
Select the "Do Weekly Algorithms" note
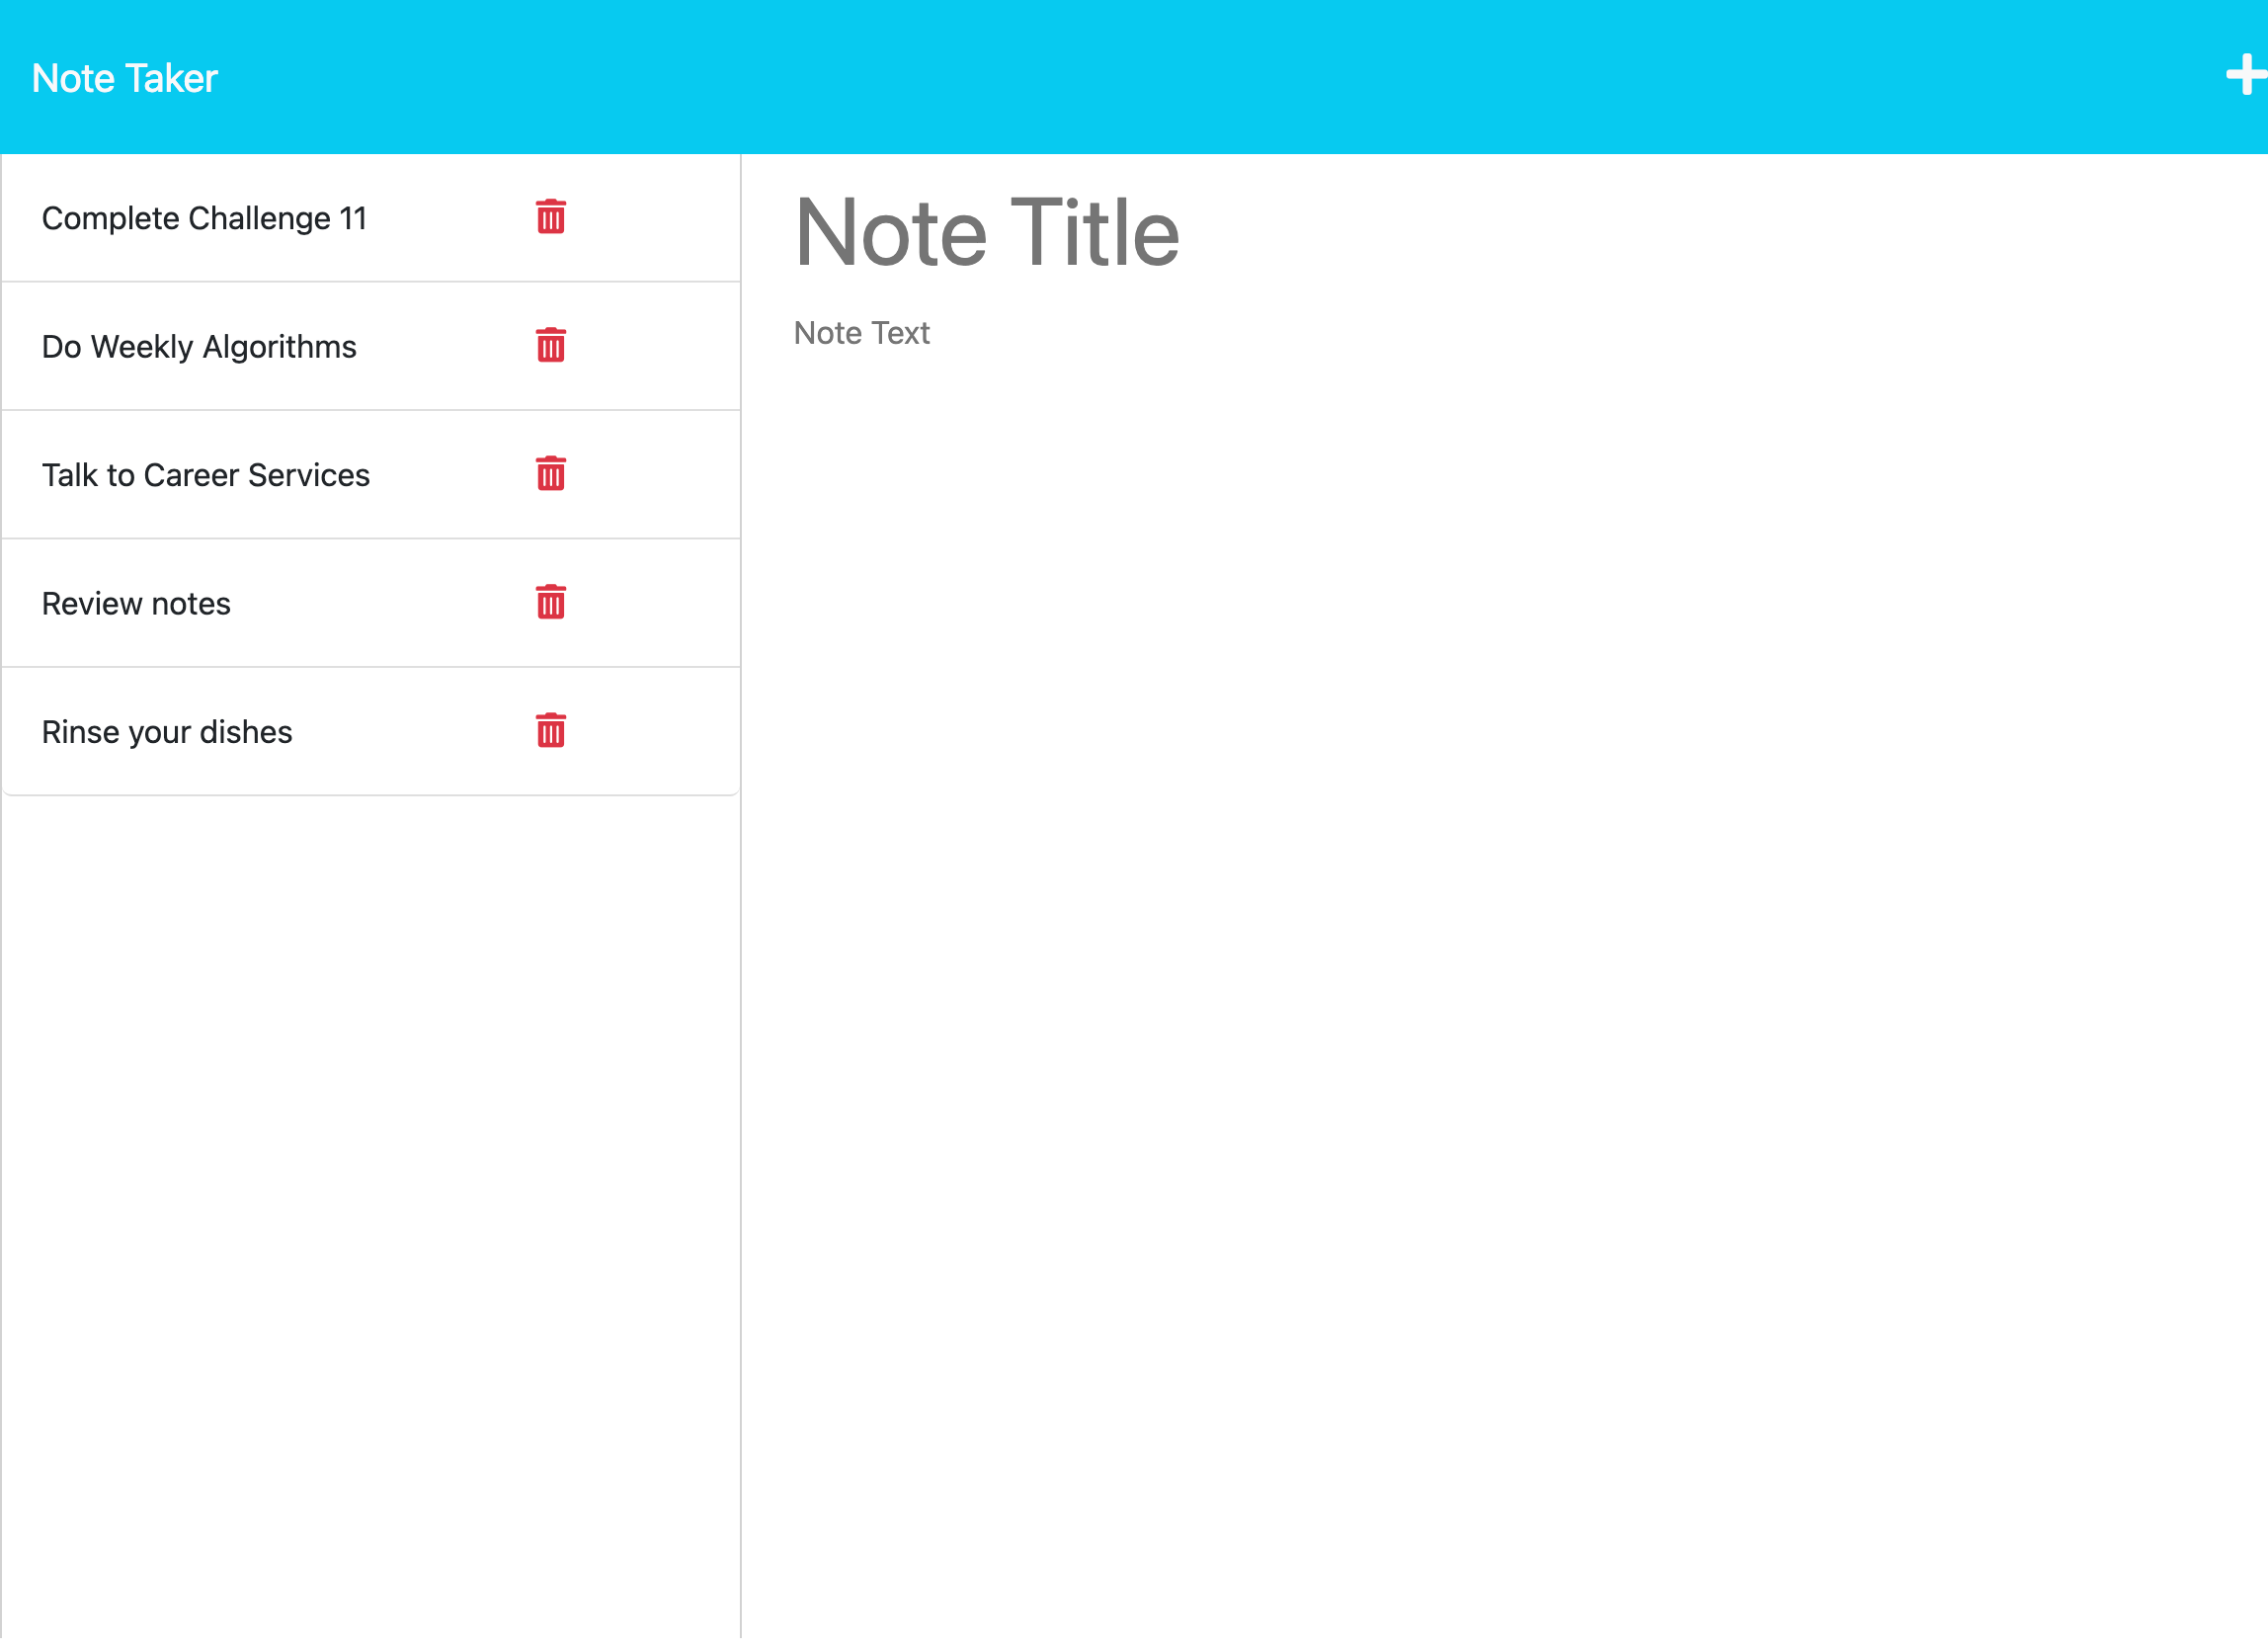[199, 346]
